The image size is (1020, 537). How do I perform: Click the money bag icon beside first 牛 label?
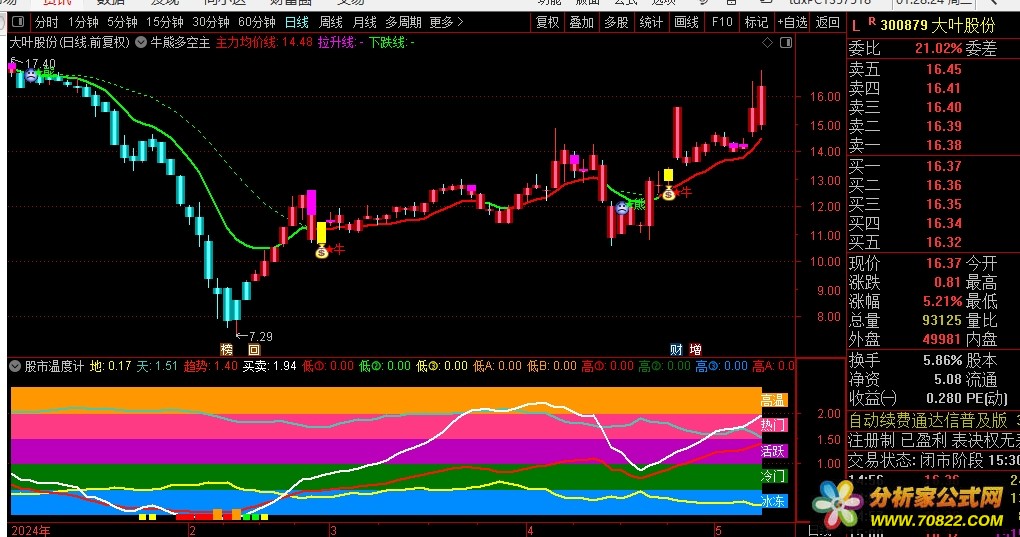(321, 250)
